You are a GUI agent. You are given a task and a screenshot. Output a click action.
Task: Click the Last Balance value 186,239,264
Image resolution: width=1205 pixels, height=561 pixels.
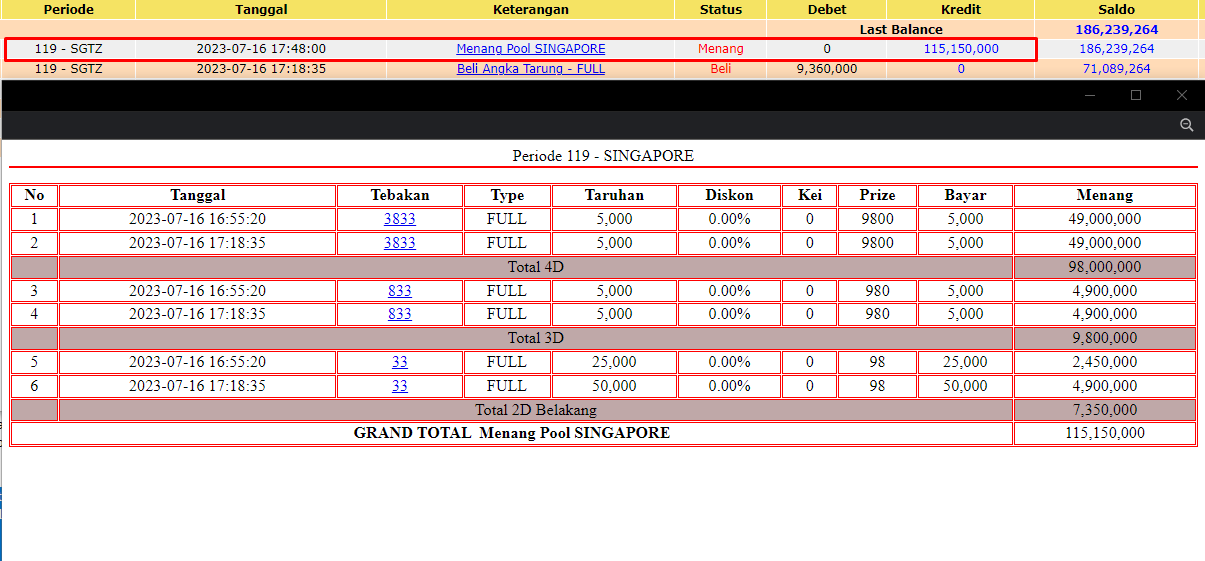click(x=1117, y=30)
